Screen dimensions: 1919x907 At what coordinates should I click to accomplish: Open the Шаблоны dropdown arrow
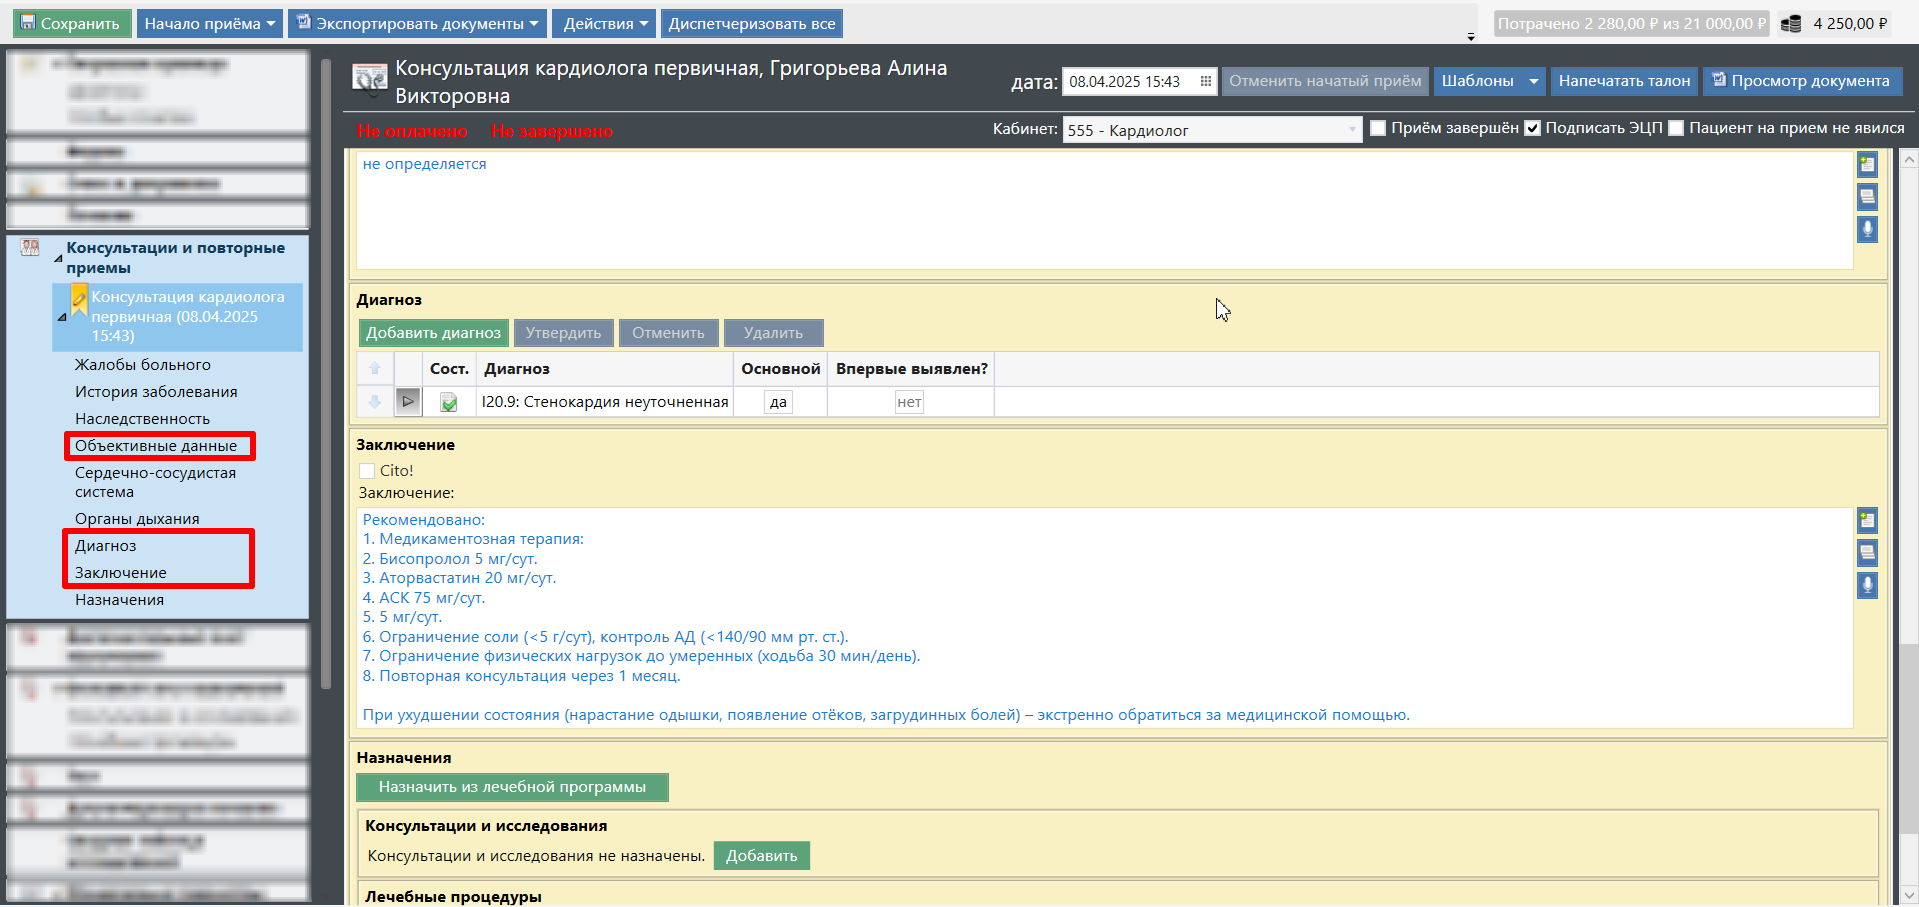tap(1533, 81)
